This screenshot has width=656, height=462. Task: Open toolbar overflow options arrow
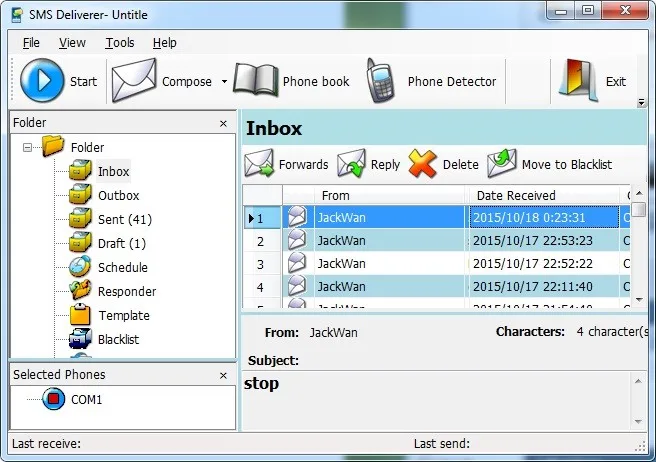[641, 103]
